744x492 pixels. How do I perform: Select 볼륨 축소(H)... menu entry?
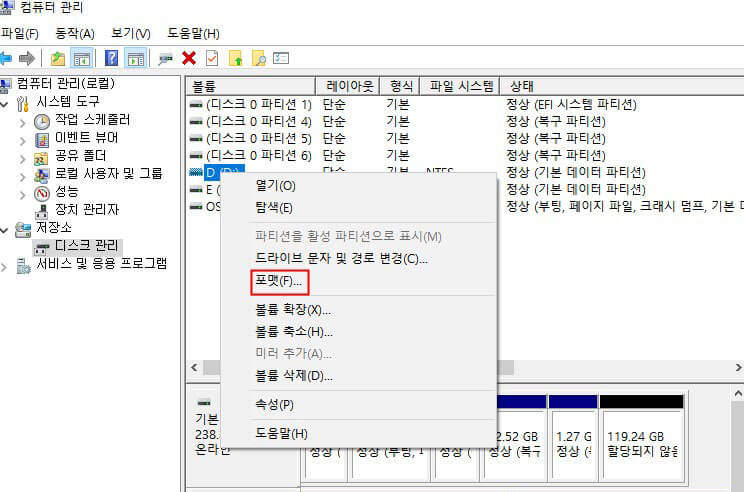pyautogui.click(x=294, y=332)
